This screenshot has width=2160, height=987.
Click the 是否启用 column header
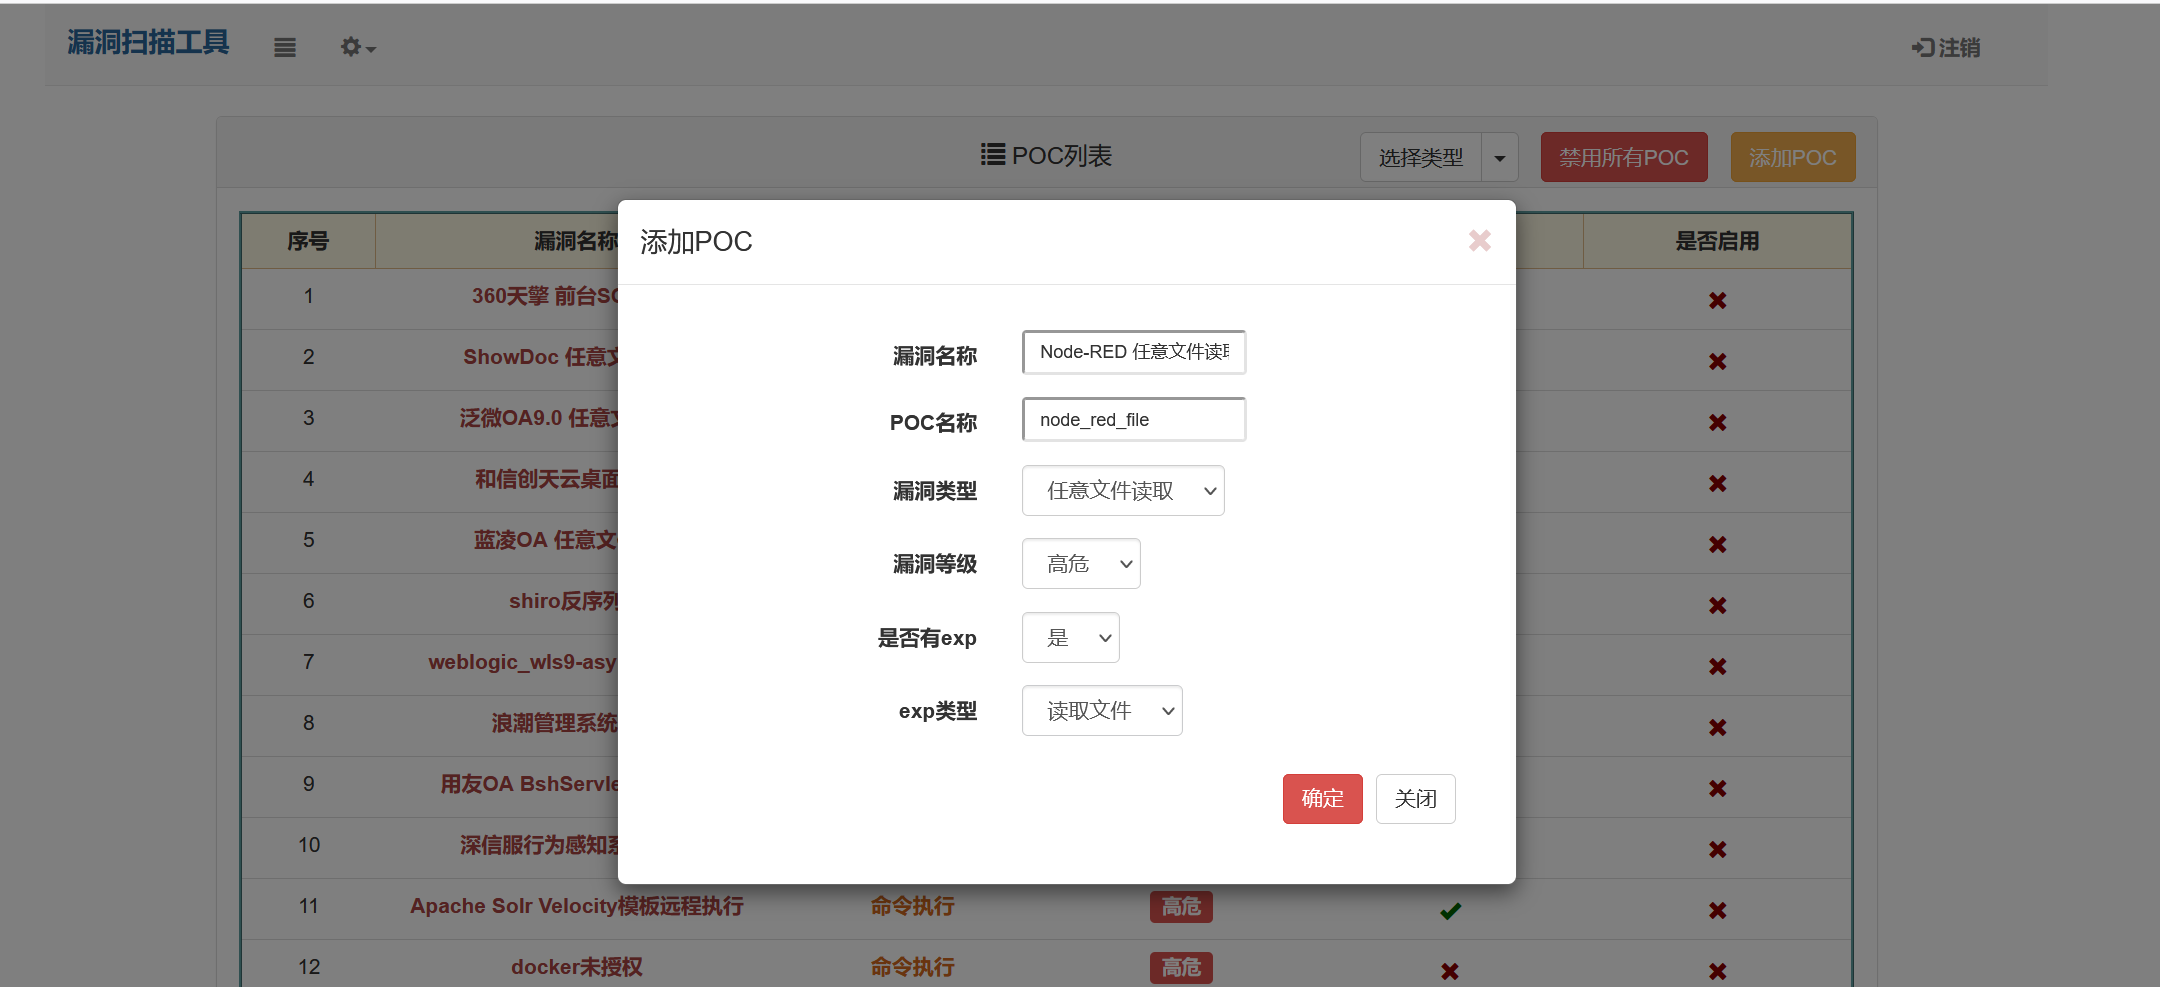(1717, 241)
